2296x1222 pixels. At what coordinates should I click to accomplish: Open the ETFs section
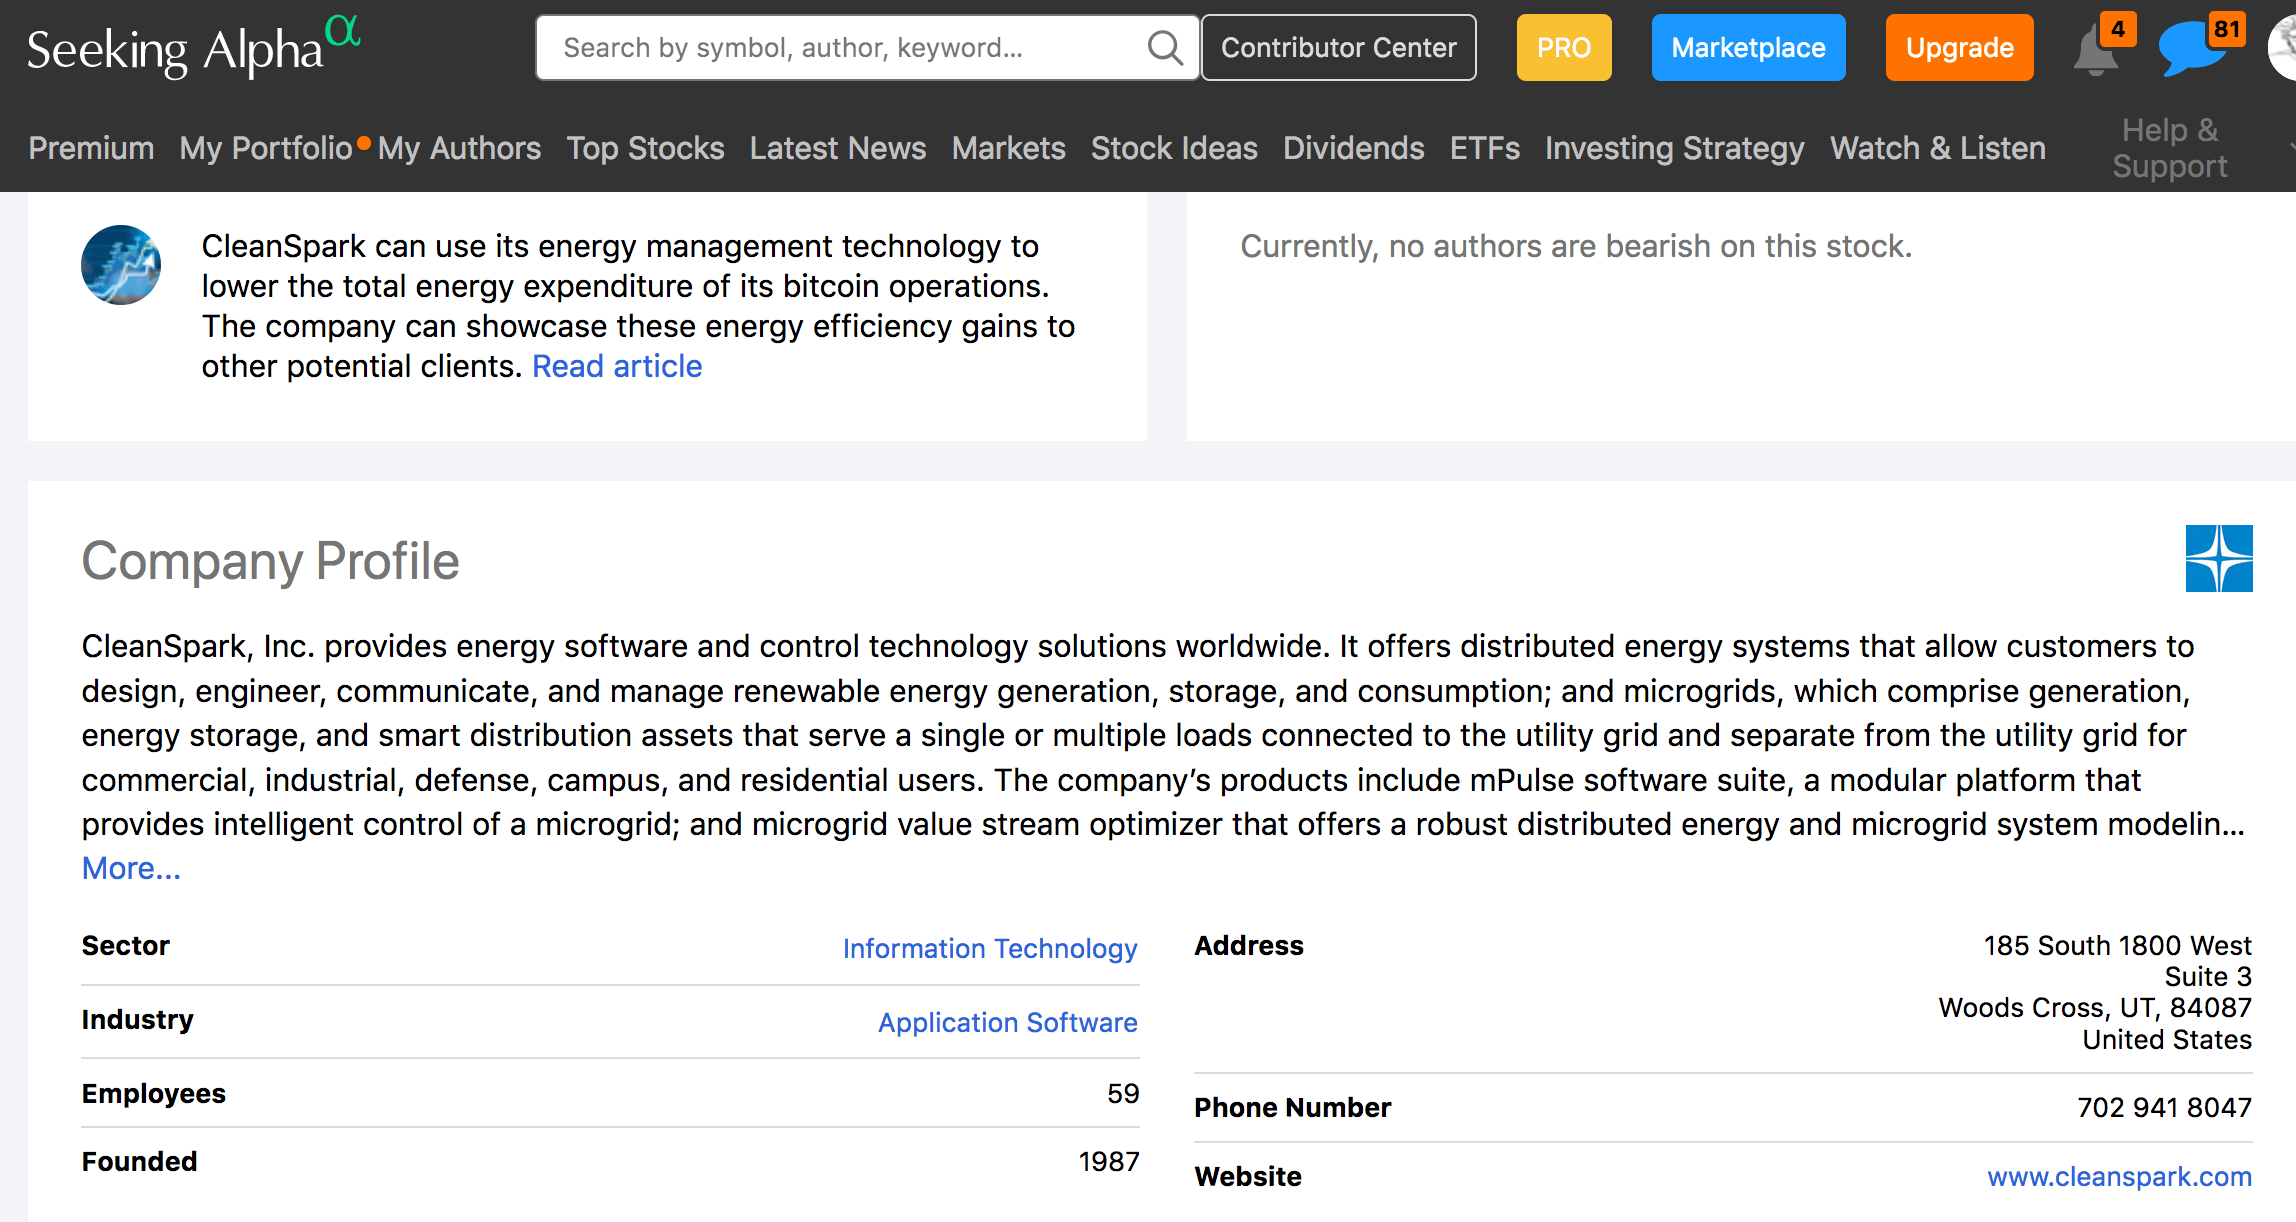(x=1484, y=148)
